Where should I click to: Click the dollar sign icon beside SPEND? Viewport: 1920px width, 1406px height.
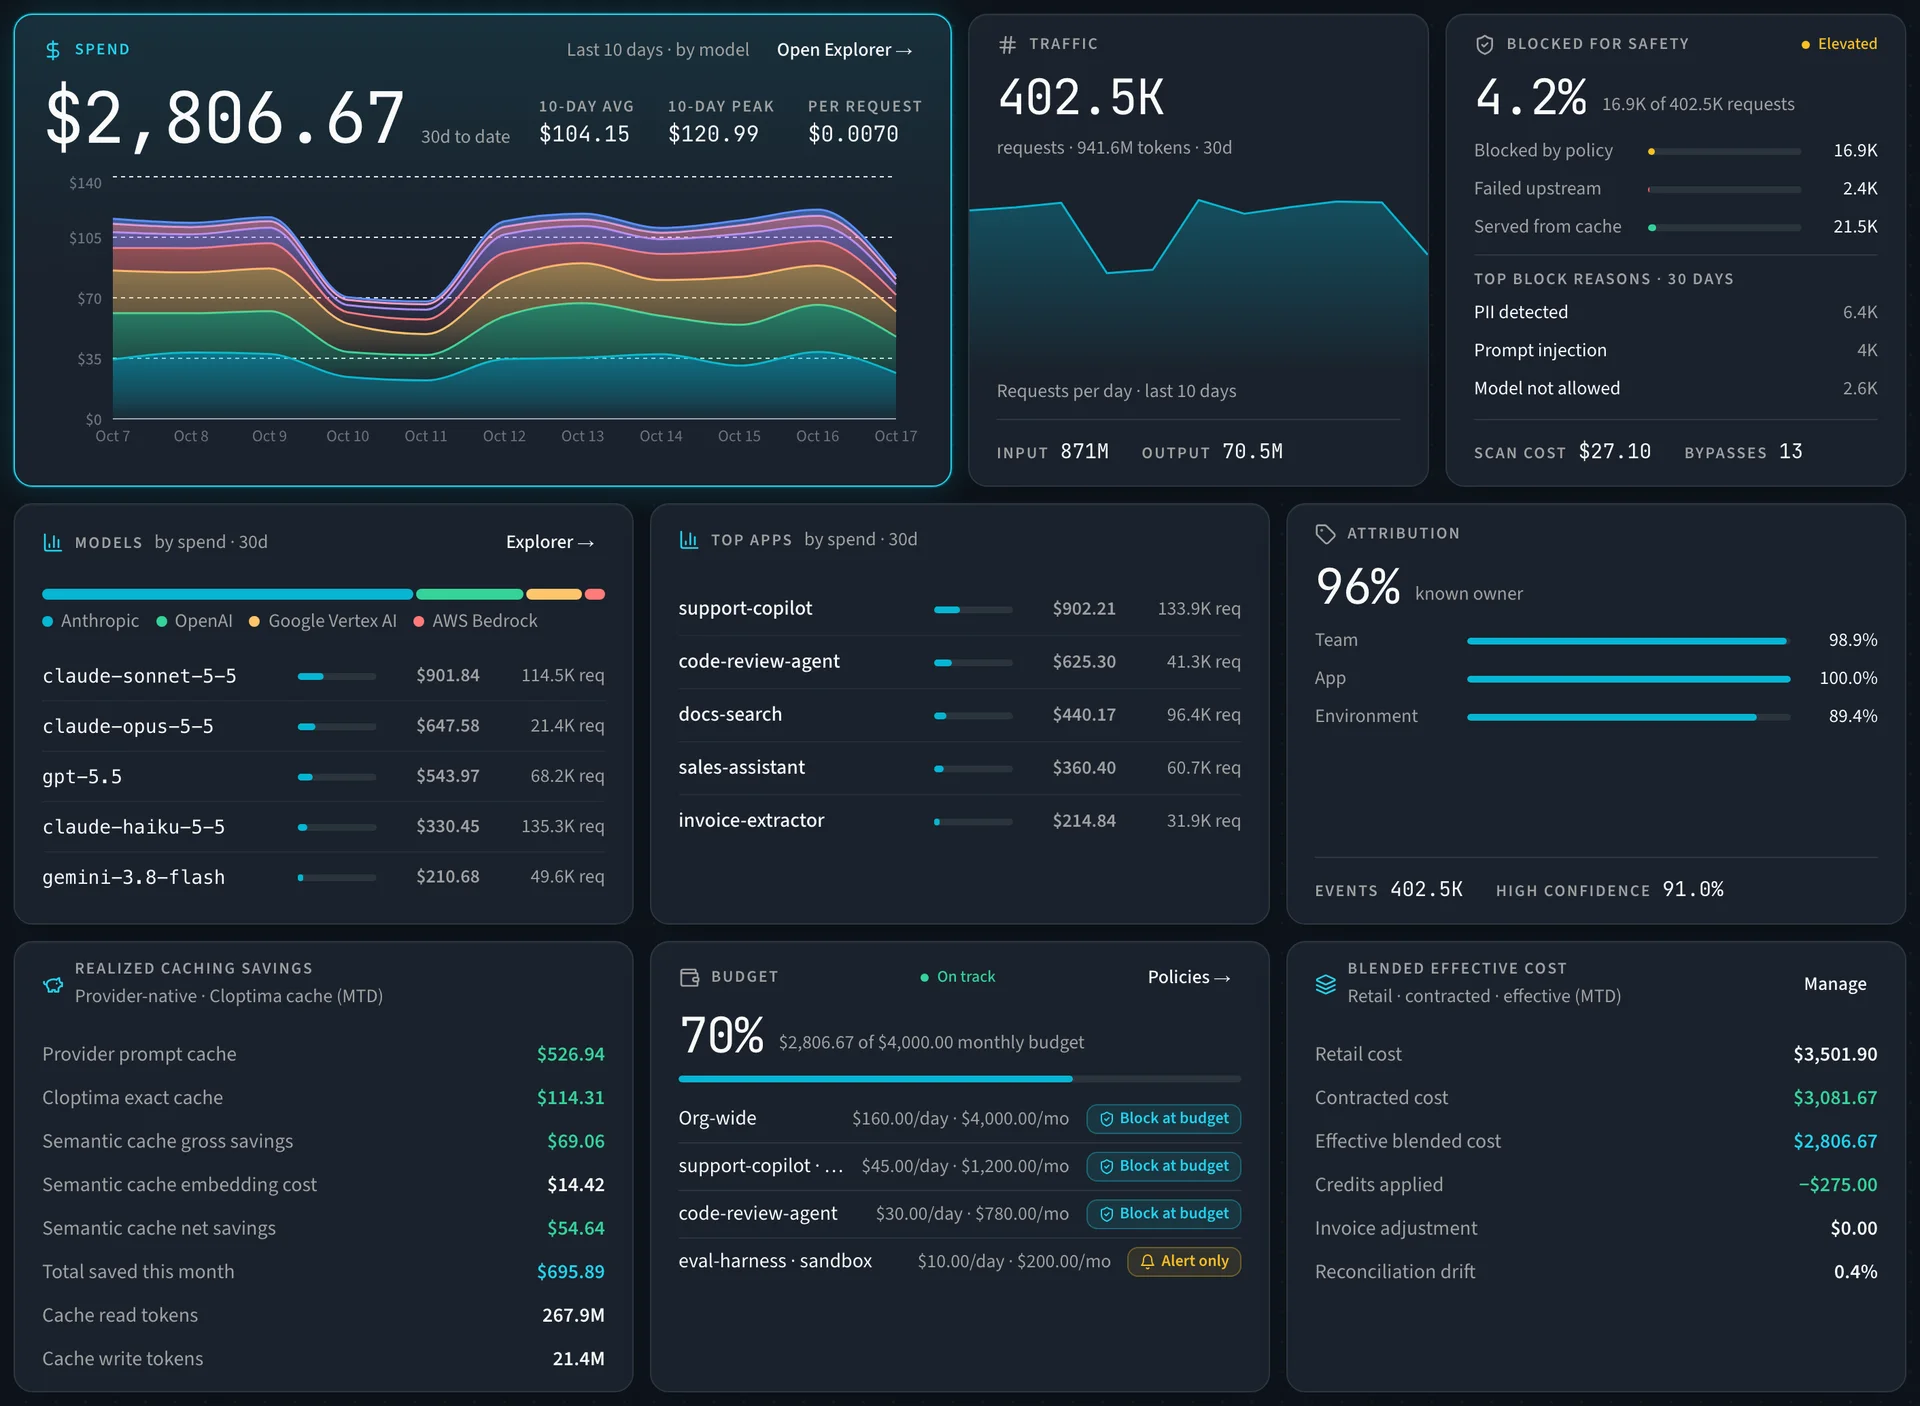53,50
